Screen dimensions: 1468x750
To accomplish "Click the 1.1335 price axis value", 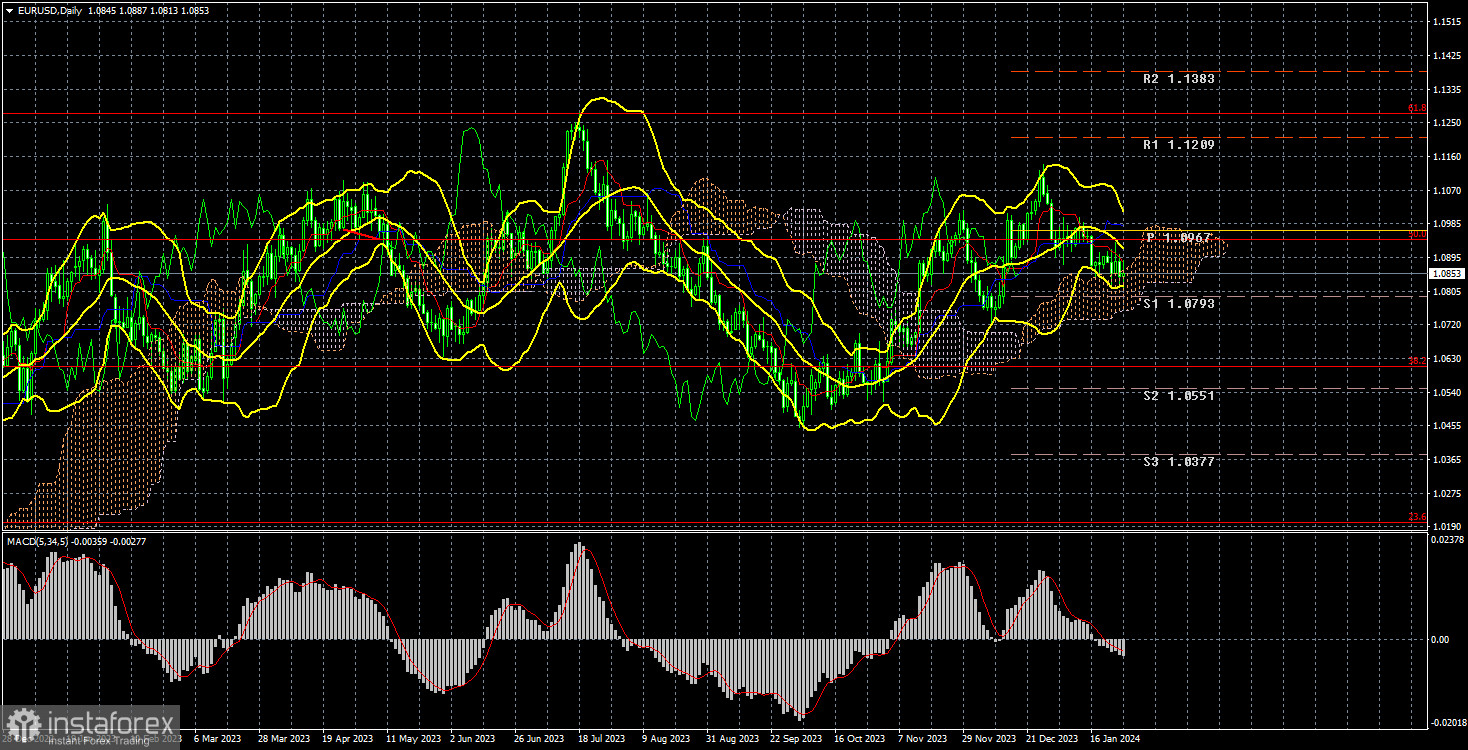I will pos(1447,89).
